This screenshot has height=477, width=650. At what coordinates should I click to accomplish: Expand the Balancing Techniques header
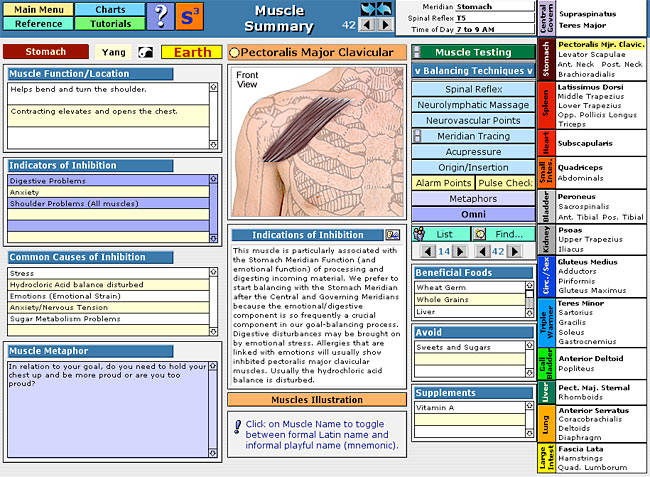[473, 71]
